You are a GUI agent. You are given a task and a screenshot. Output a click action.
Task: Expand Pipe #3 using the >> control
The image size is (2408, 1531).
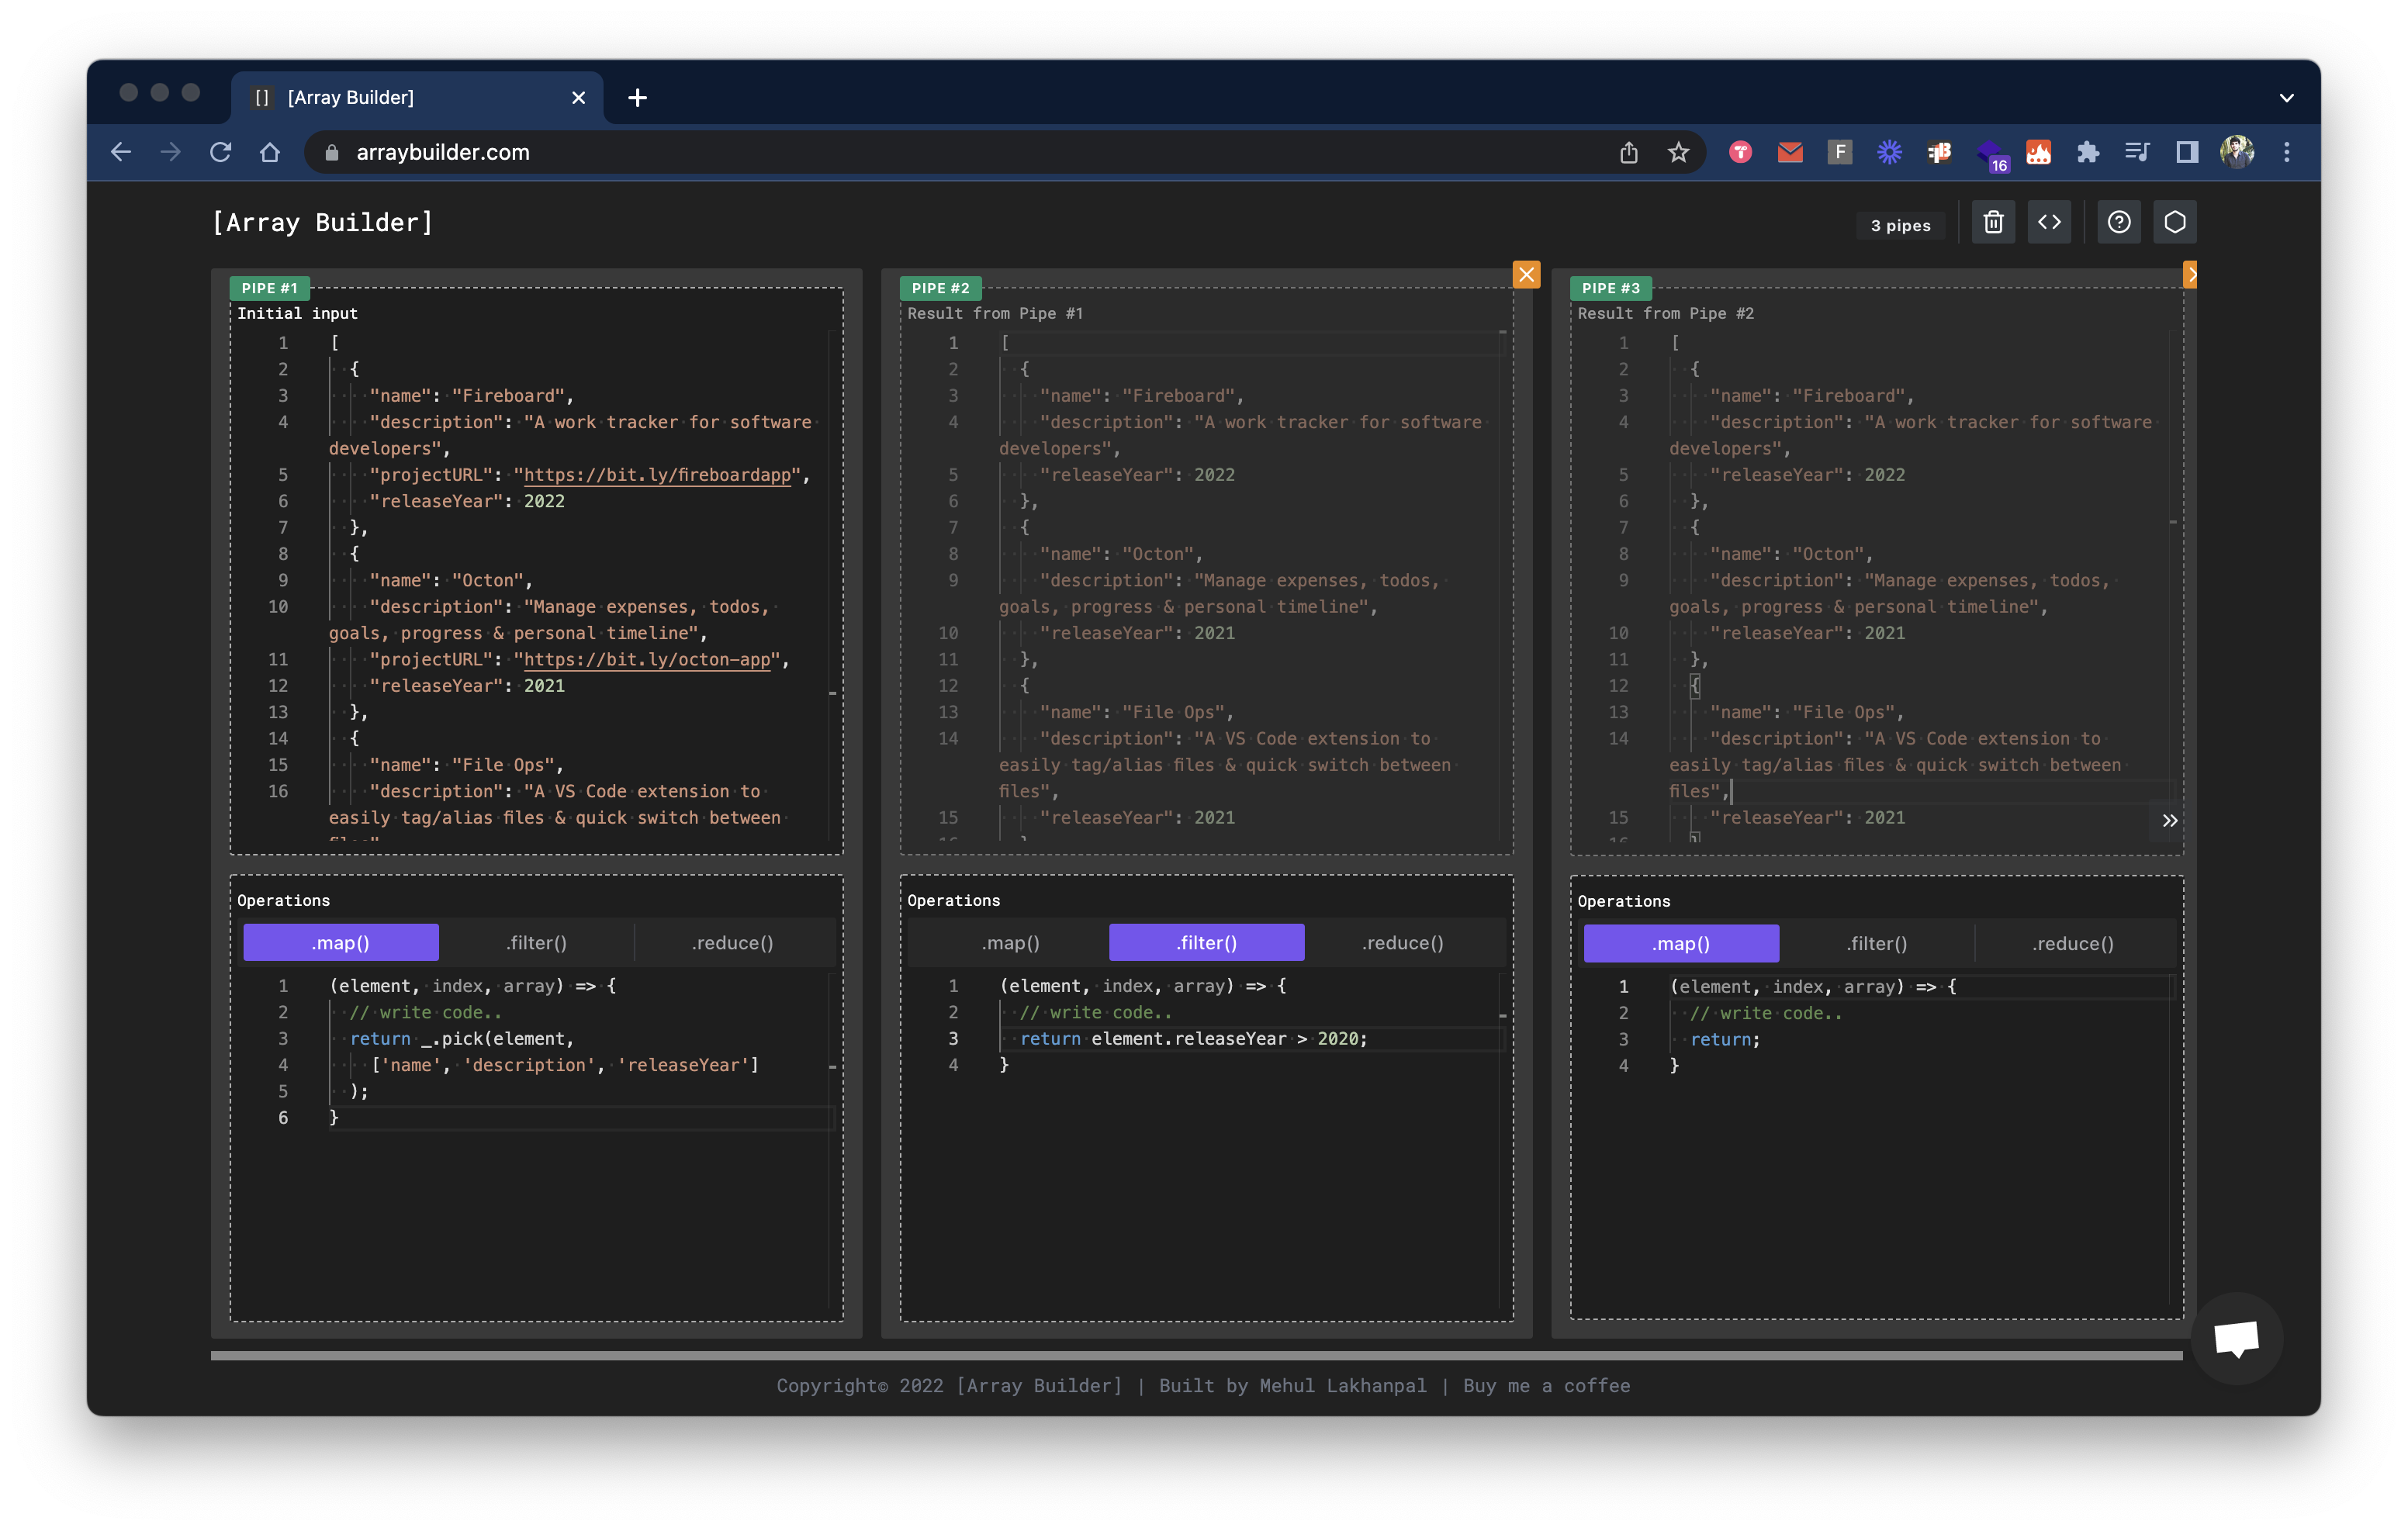tap(2170, 820)
